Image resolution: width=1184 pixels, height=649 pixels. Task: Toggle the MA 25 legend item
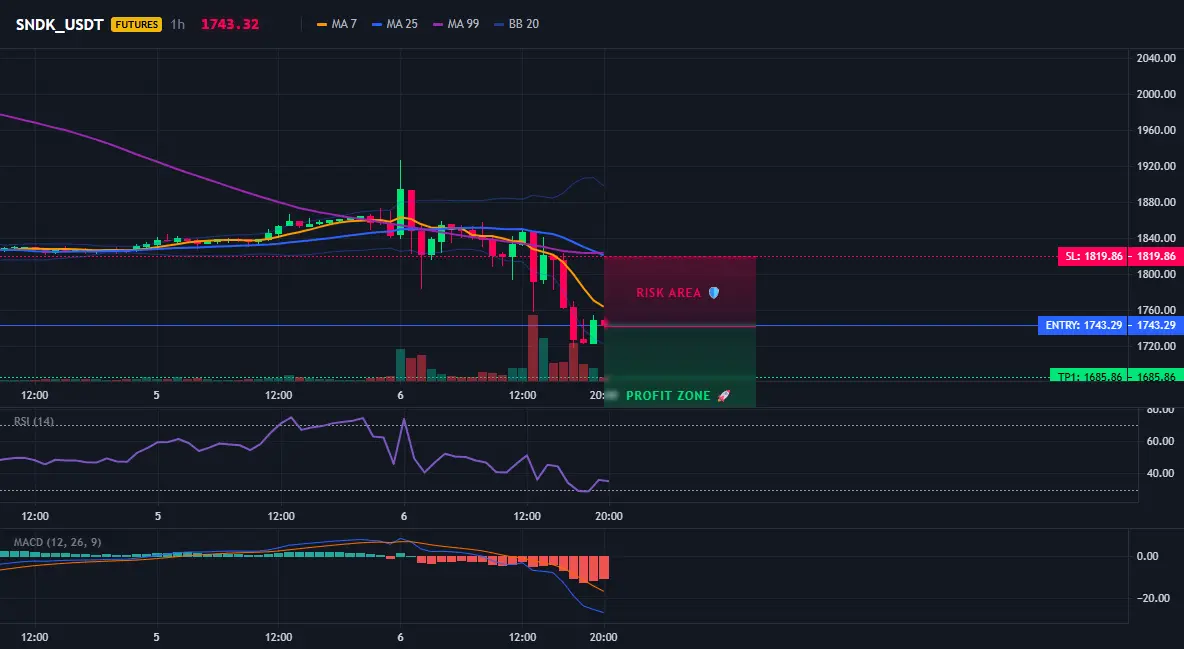pos(395,24)
